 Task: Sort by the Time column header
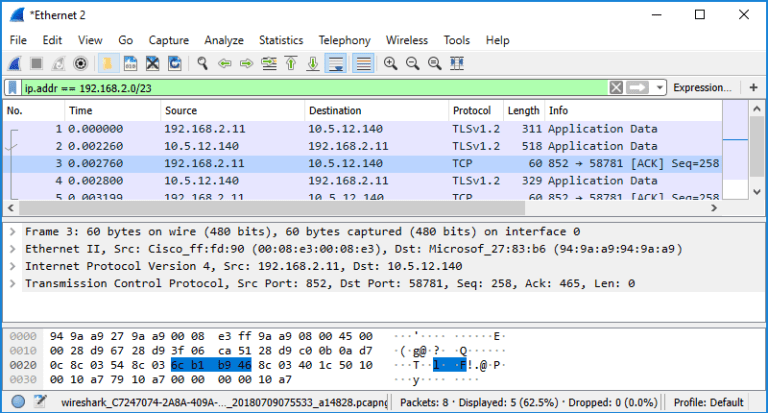112,111
